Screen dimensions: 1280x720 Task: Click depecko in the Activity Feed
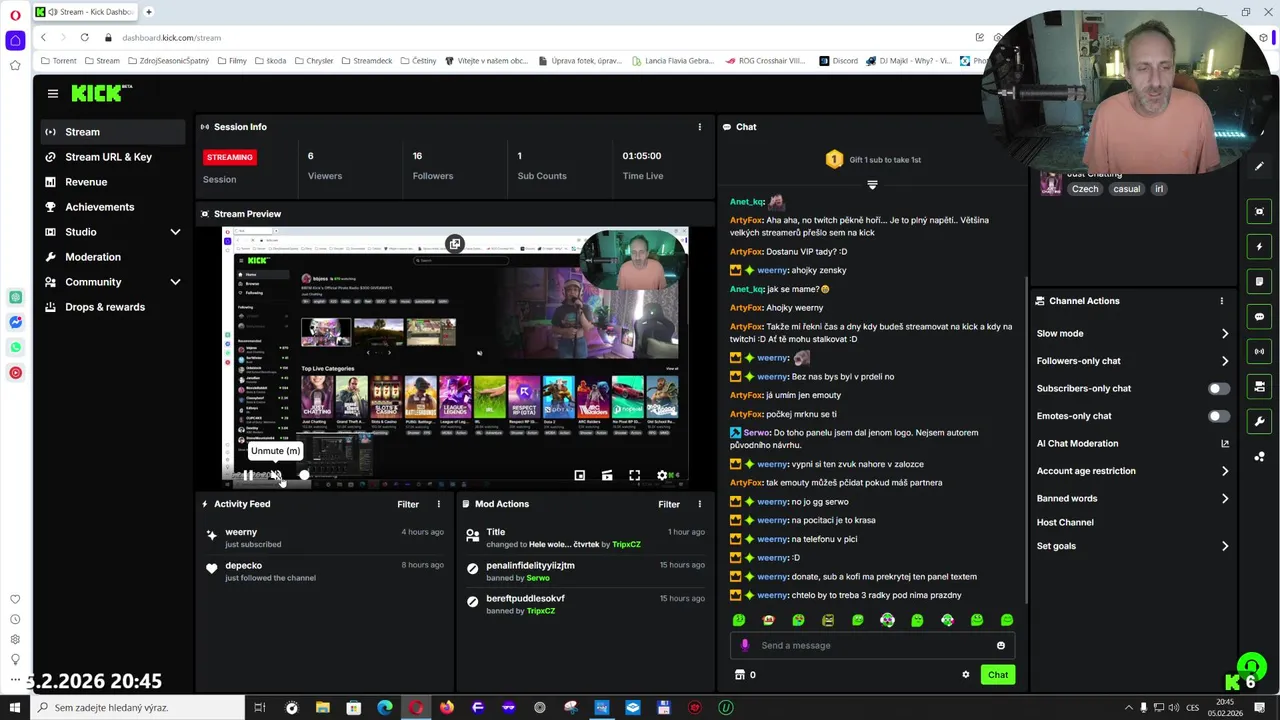[x=243, y=566]
